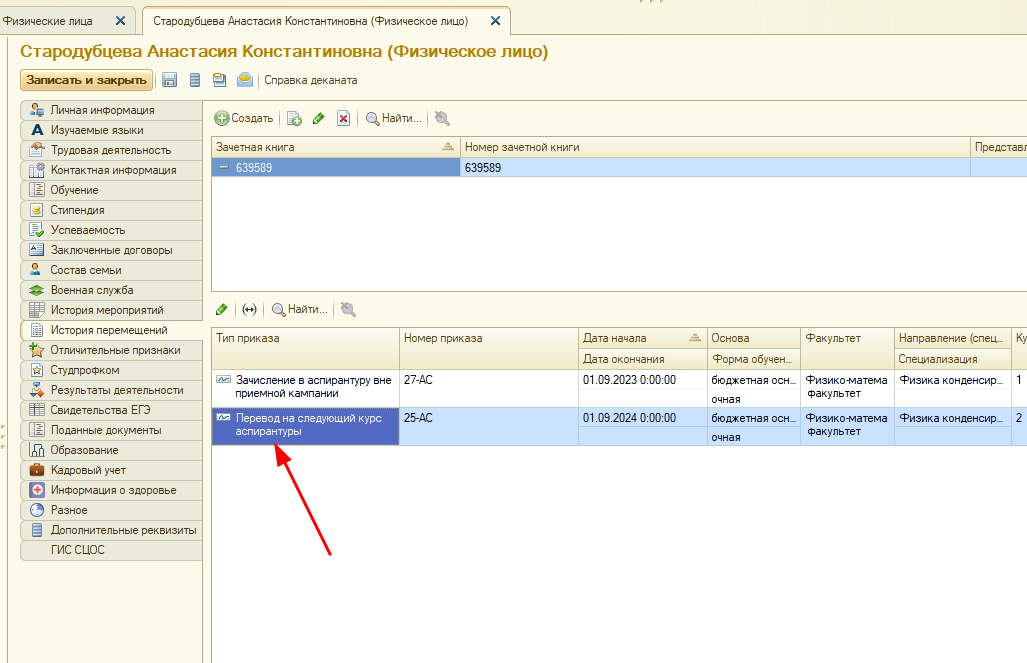The width and height of the screenshot is (1027, 663).
Task: Click the list icon right of save icon
Action: click(195, 80)
